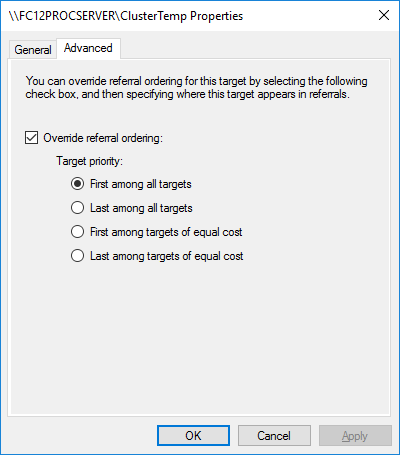Screen dimensions: 400x455
Task: Select First among all targets radio circle
Action: coord(77,184)
